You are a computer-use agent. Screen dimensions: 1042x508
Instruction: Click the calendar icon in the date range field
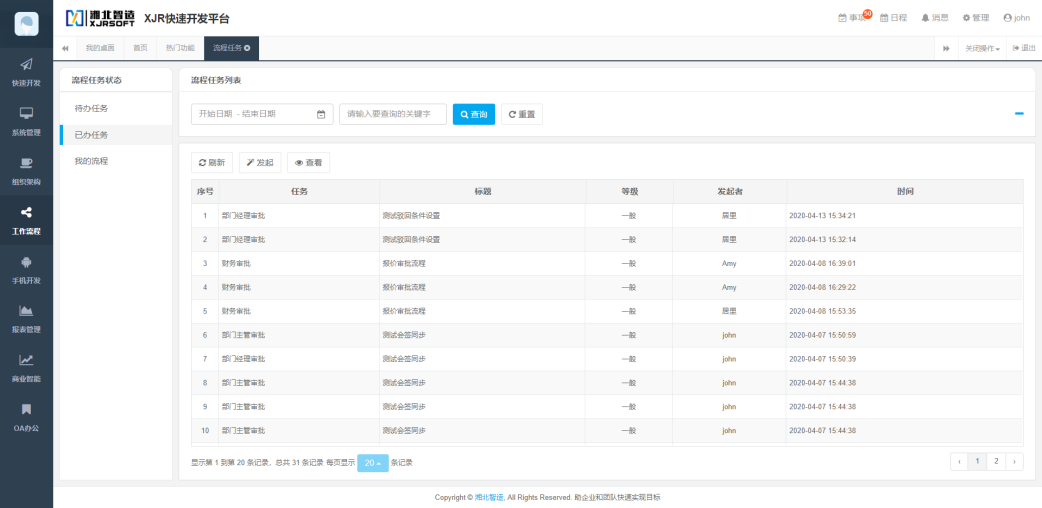coord(321,114)
